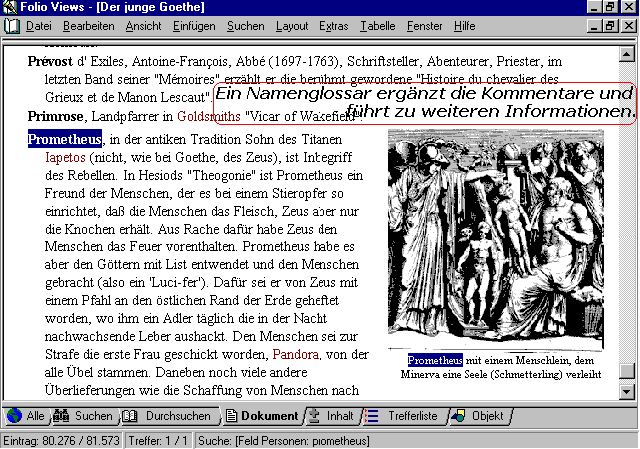Click the Primrose entry name
This screenshot has height=449, width=640.
[x=56, y=116]
